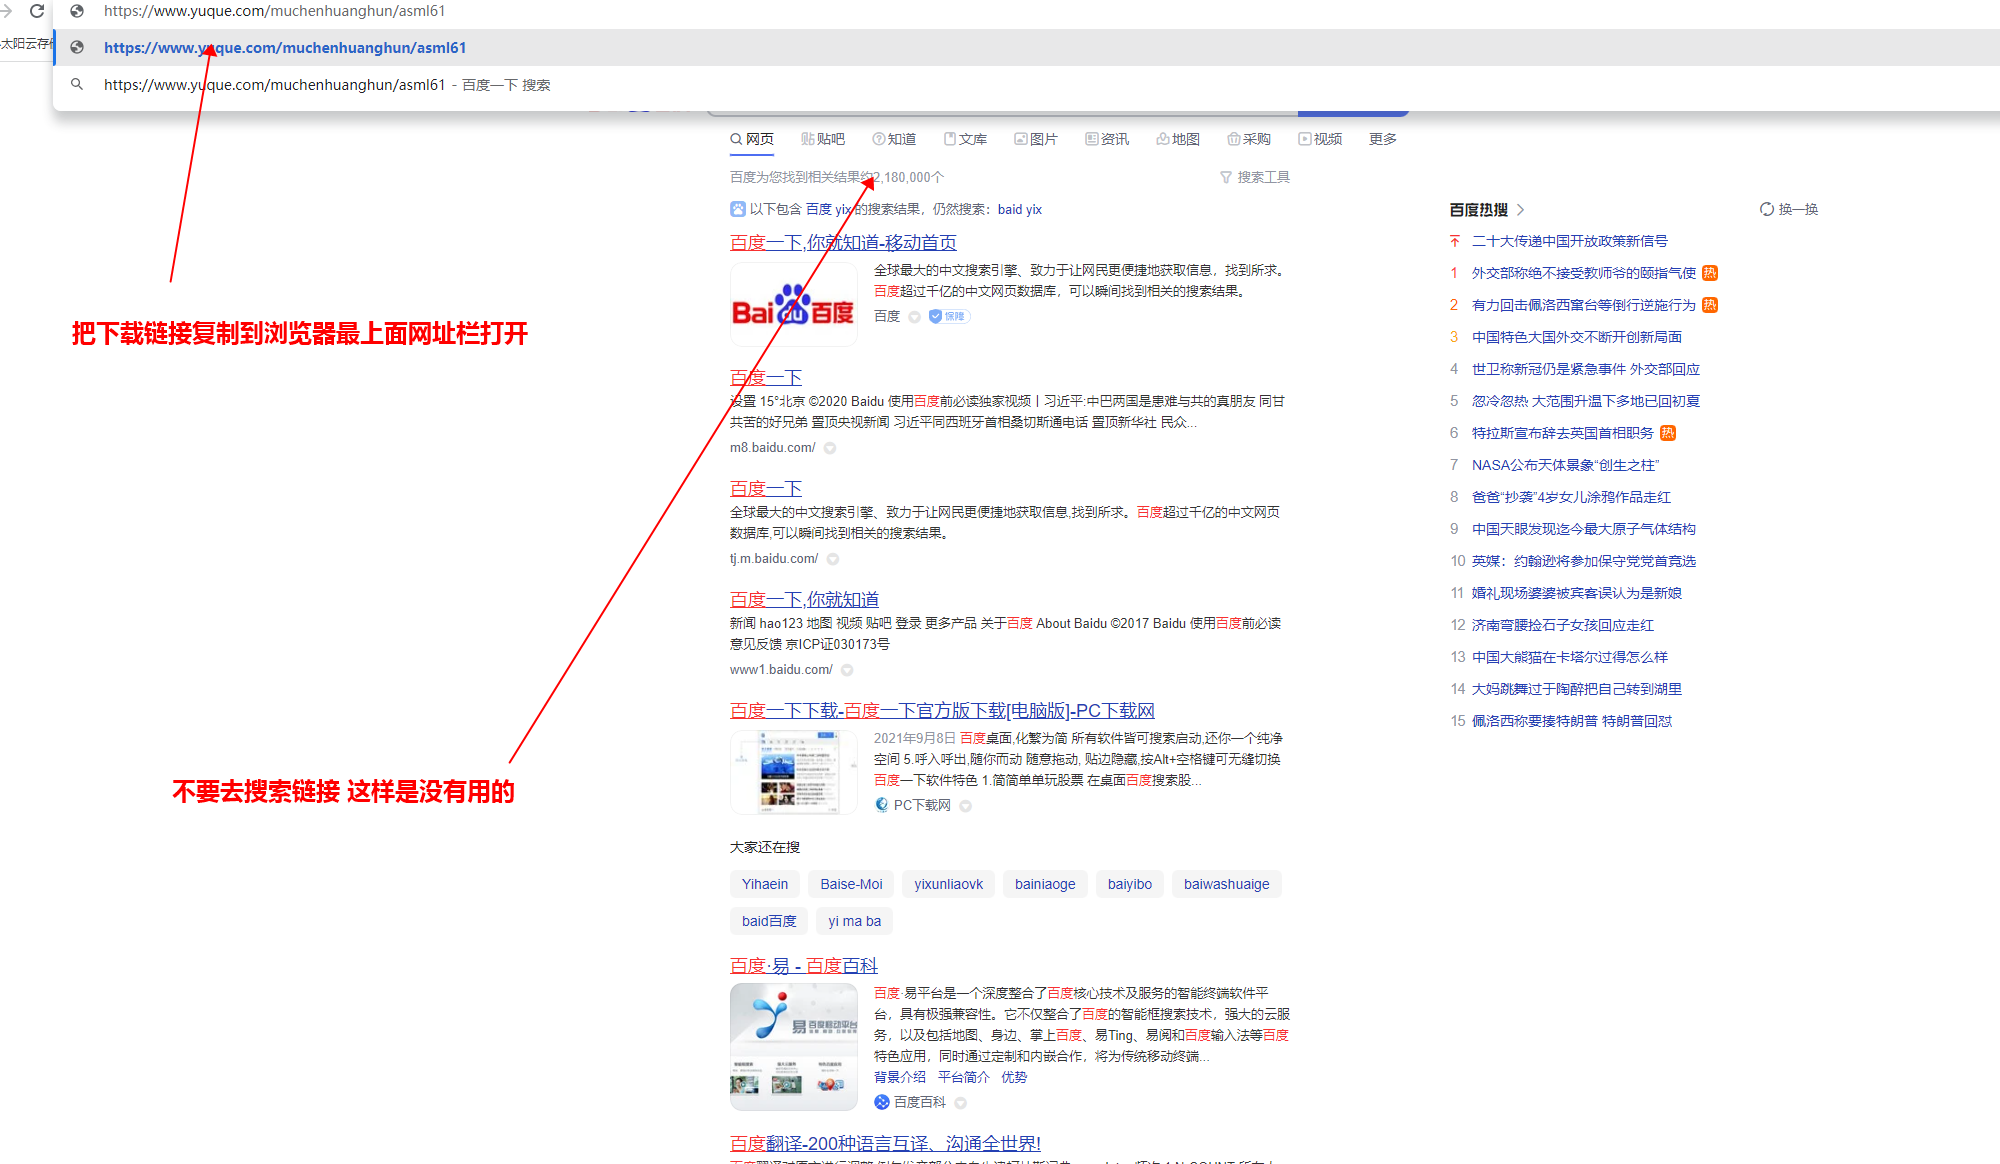This screenshot has height=1164, width=2000.
Task: Click the 地图 category icon
Action: 1162,139
